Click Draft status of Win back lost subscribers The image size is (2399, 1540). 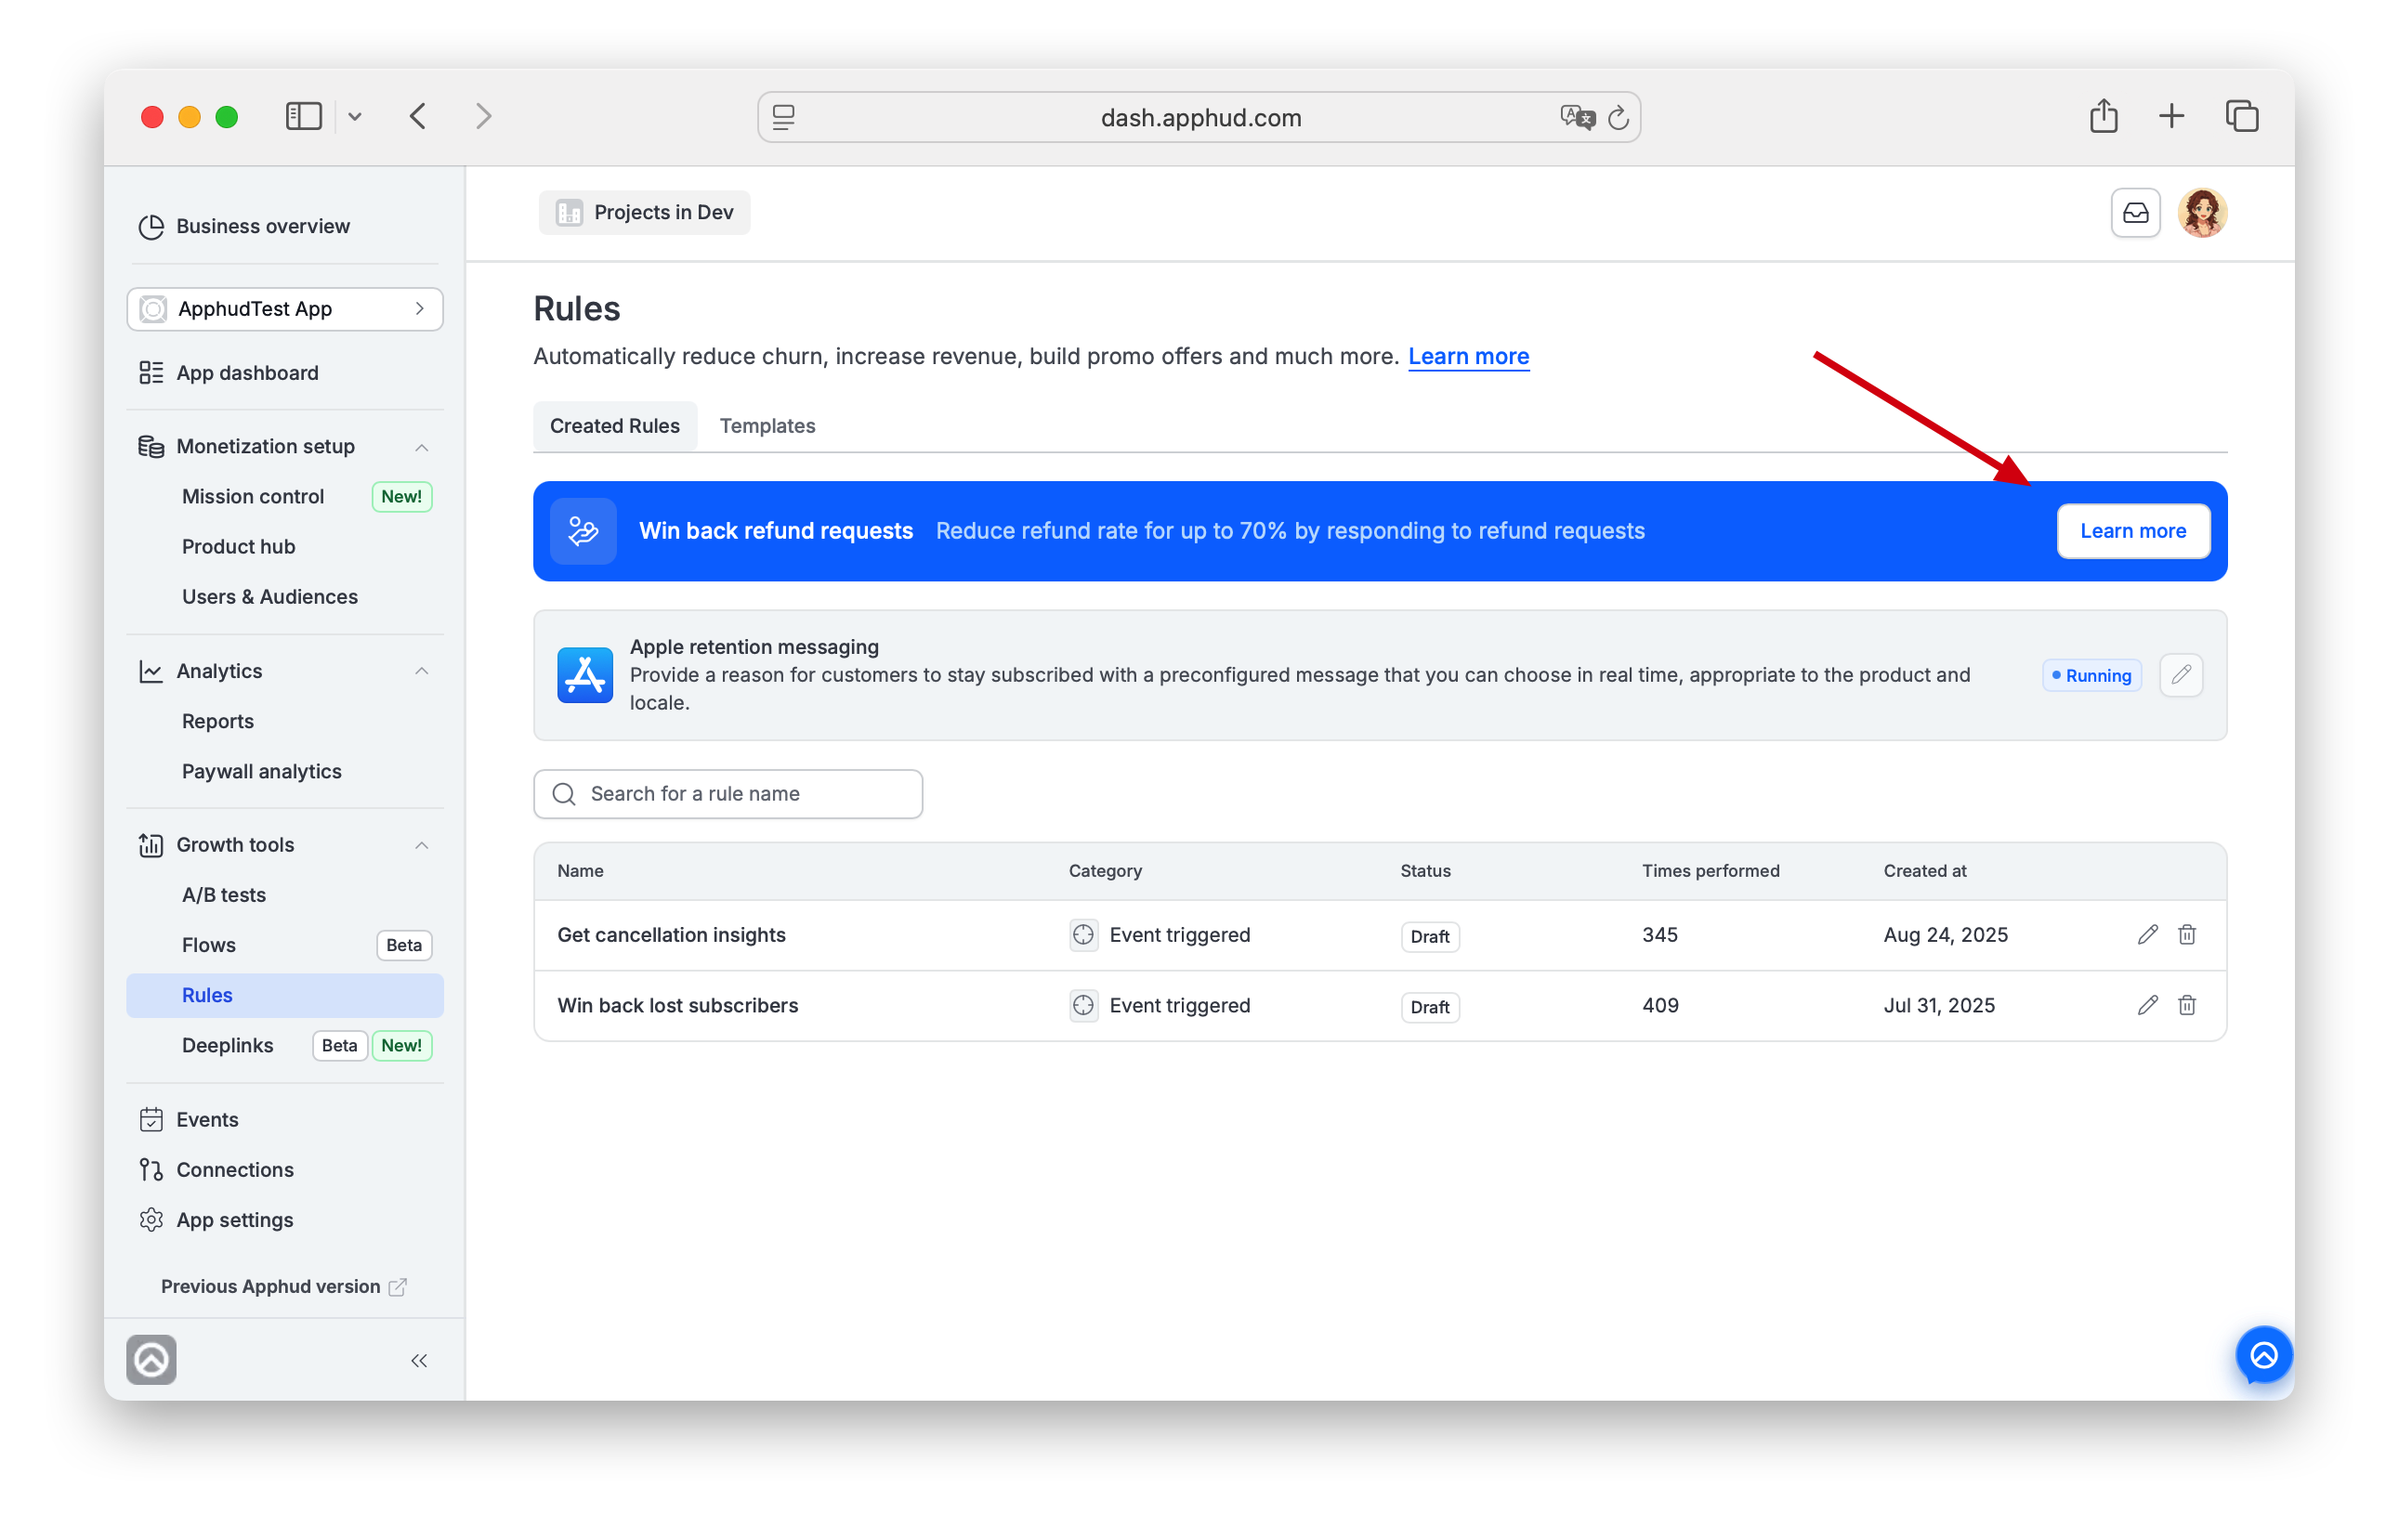click(1429, 1007)
